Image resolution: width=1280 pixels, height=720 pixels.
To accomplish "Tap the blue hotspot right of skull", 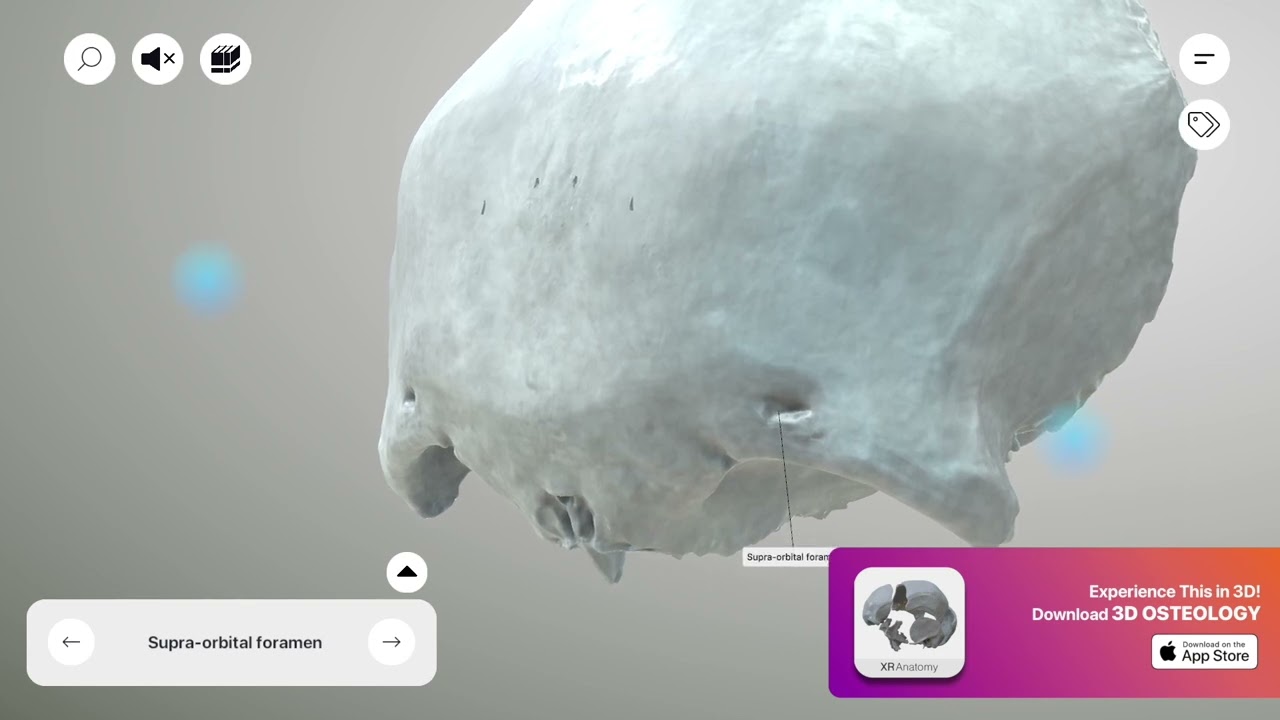I will (x=1075, y=438).
